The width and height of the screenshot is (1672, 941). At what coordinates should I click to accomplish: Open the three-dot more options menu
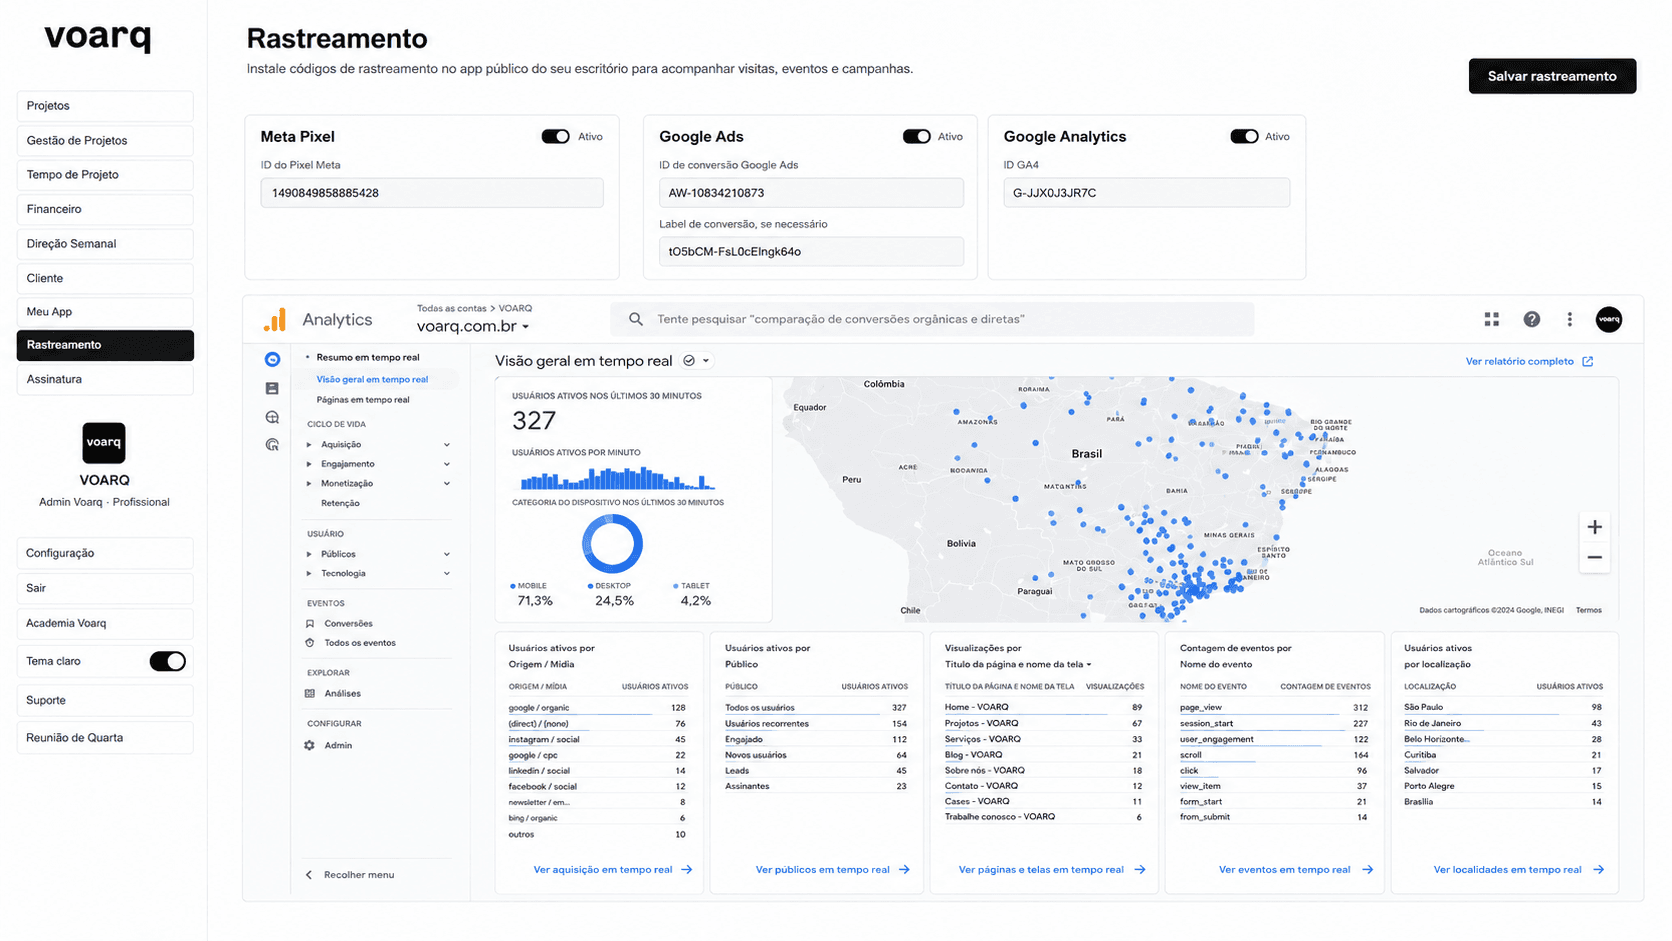click(x=1569, y=319)
